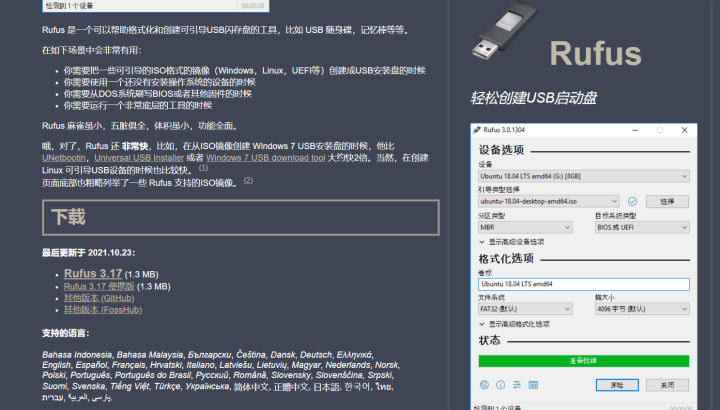Click the checksum checkmark icon beside ISO
This screenshot has height=410, width=720.
(x=632, y=201)
